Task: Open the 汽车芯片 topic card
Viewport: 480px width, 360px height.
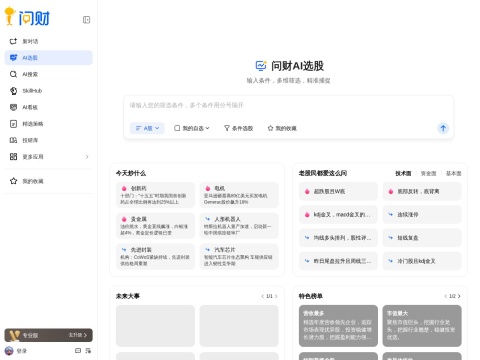Action: point(239,256)
